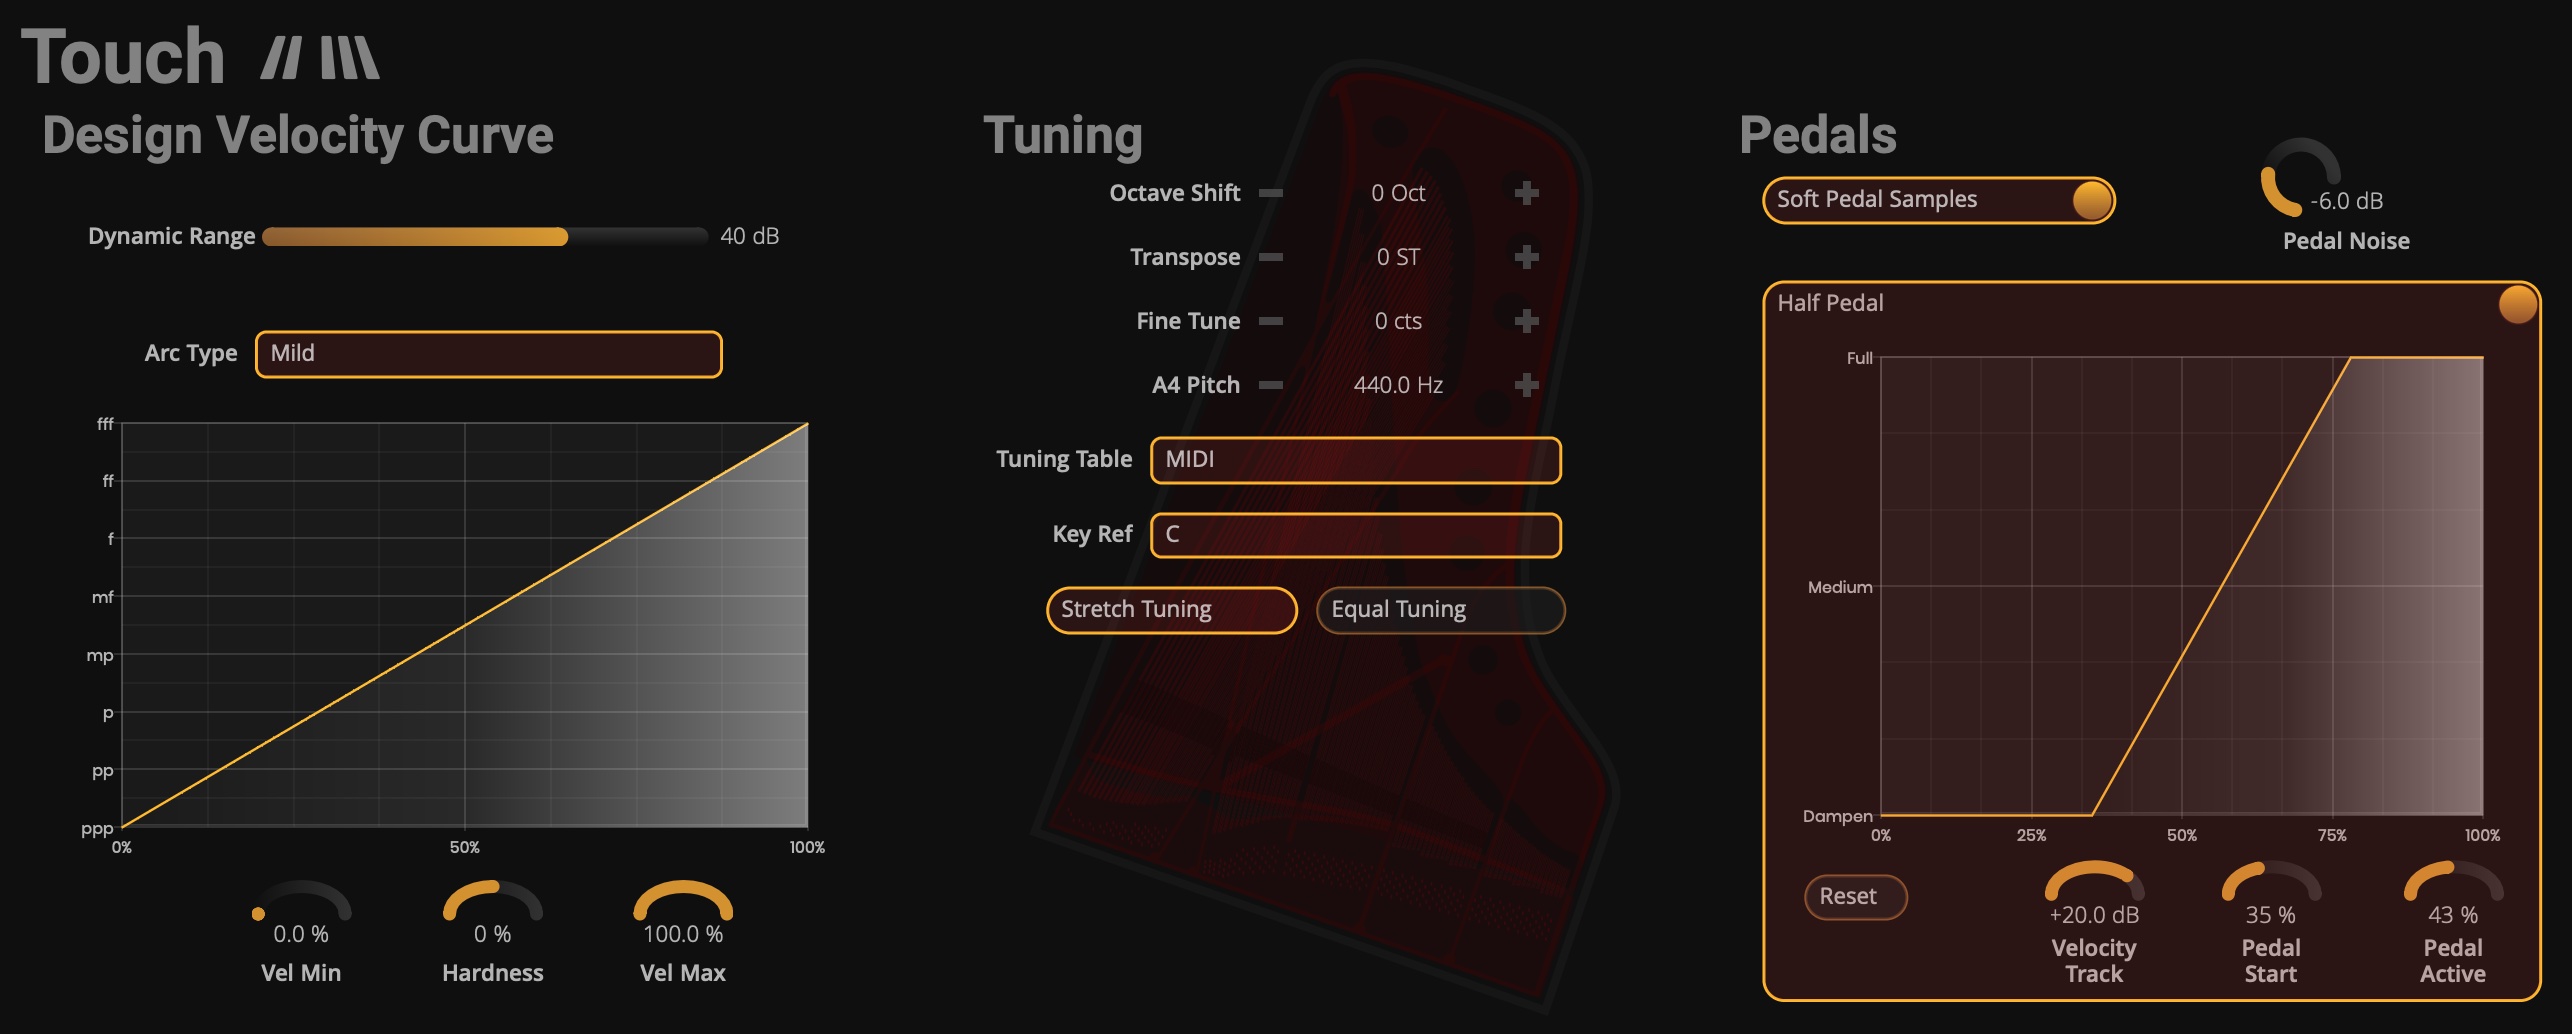Viewport: 2572px width, 1034px height.
Task: Click the Octave Shift minus icon
Action: coord(1271,193)
